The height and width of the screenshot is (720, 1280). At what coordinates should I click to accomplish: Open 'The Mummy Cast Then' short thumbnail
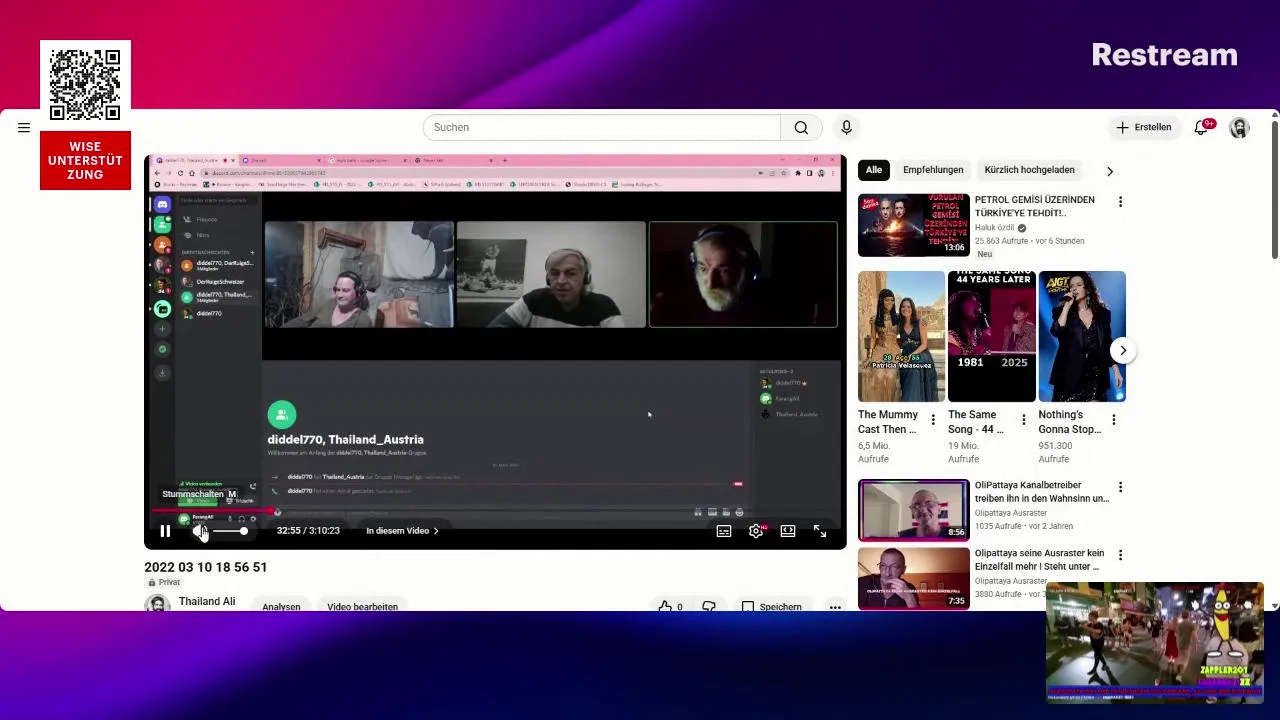click(901, 336)
